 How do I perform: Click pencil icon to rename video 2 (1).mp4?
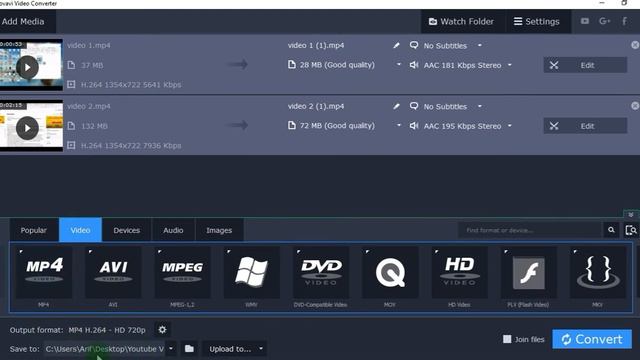coord(396,106)
